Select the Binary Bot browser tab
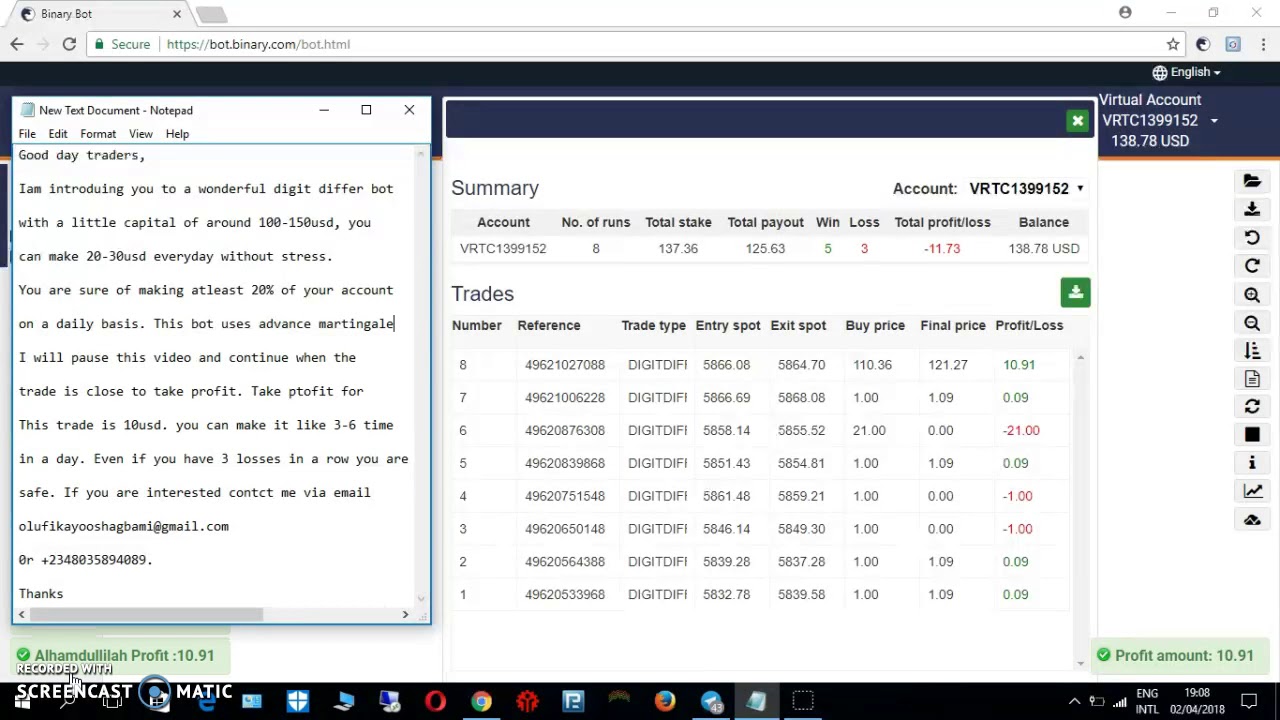1280x720 pixels. [x=95, y=14]
